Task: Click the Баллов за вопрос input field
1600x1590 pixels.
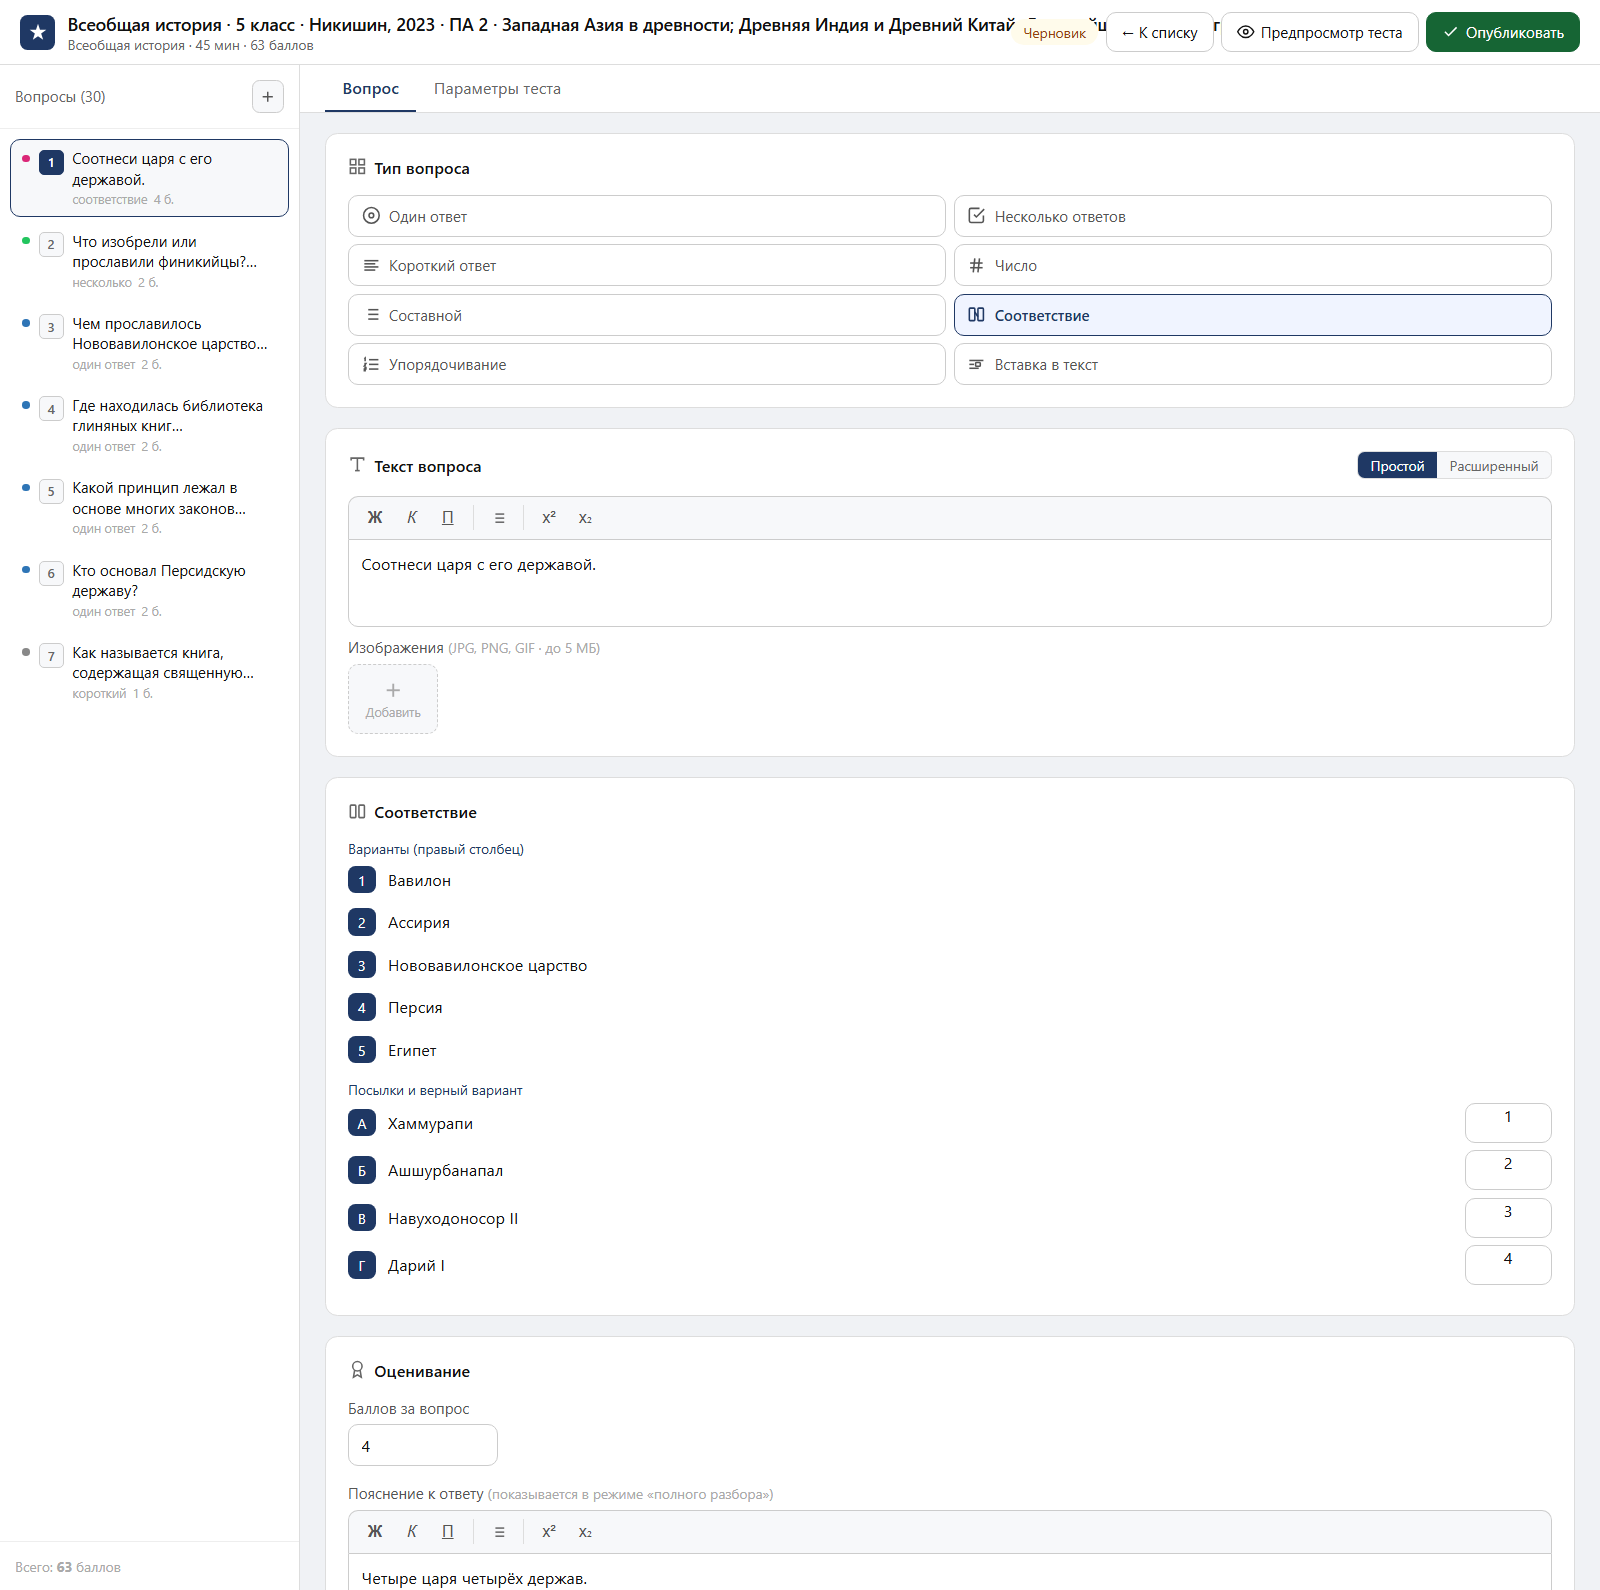Action: [422, 1446]
